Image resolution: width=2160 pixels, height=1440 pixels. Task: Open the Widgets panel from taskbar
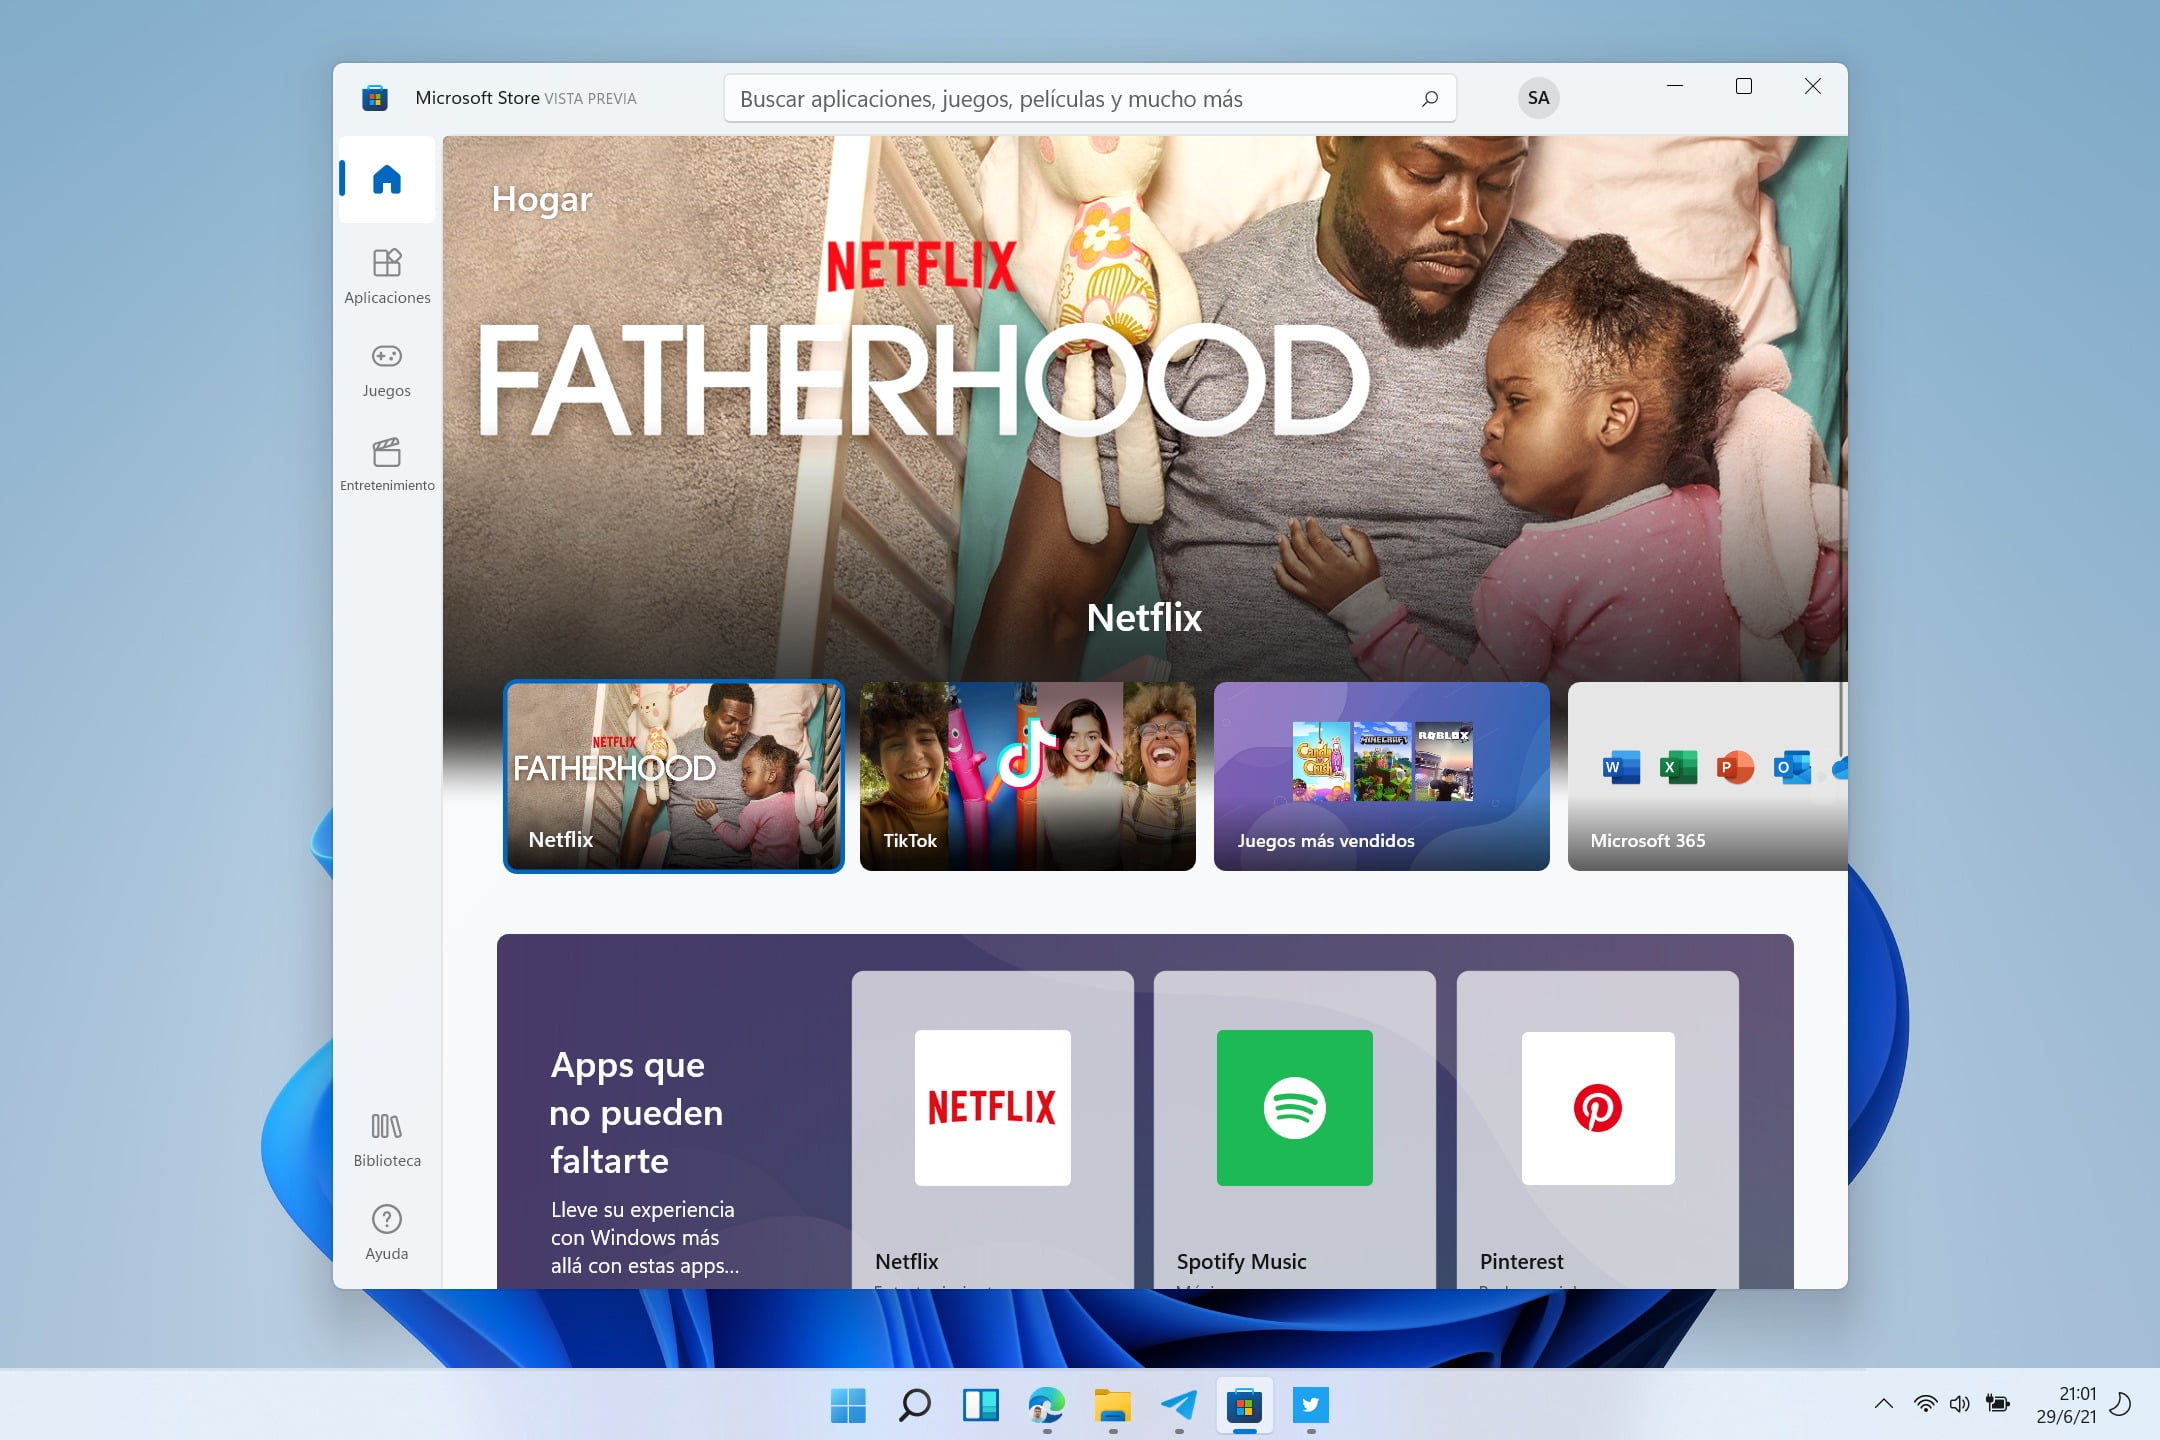tap(980, 1405)
